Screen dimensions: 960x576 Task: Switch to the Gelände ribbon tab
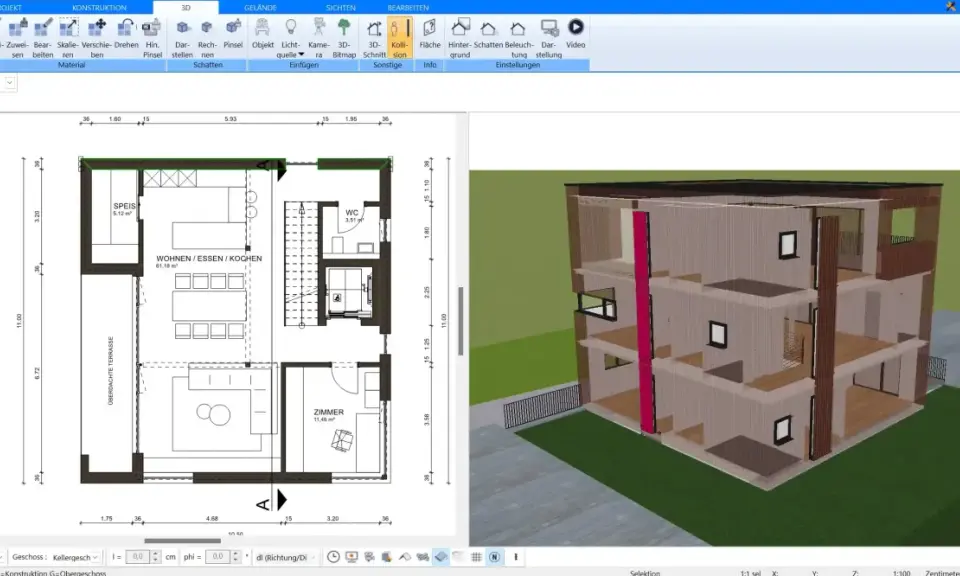point(260,7)
